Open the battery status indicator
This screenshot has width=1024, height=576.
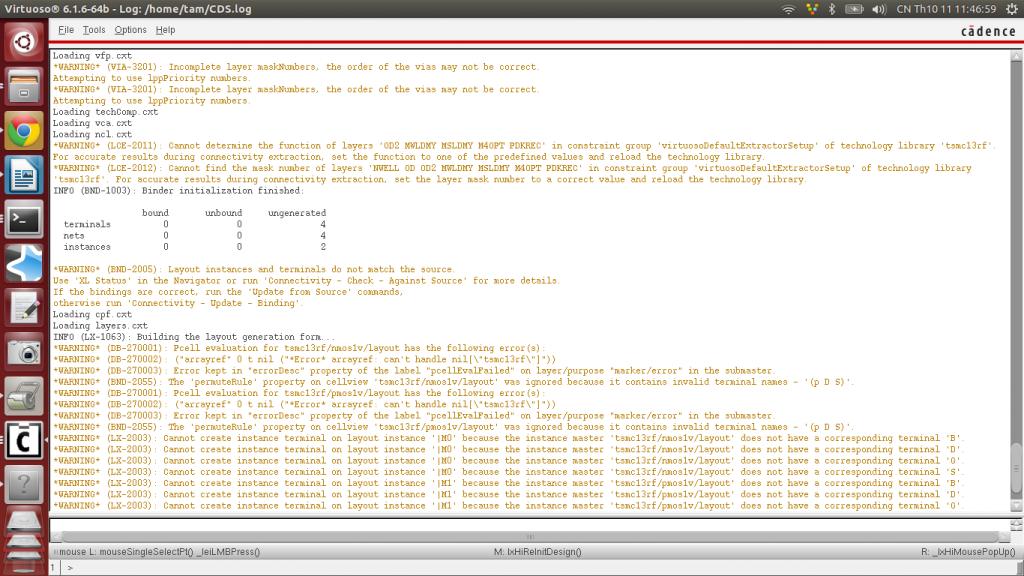point(854,9)
